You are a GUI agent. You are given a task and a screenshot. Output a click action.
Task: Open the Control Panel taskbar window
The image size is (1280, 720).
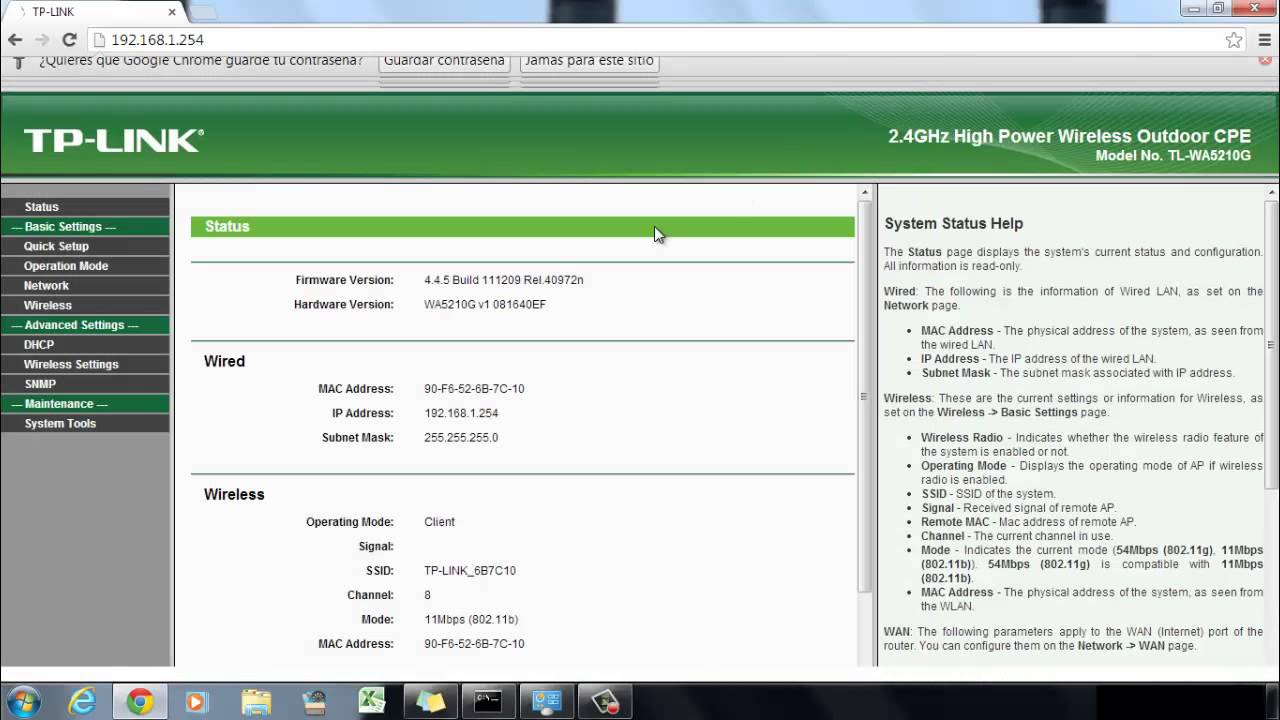click(547, 701)
